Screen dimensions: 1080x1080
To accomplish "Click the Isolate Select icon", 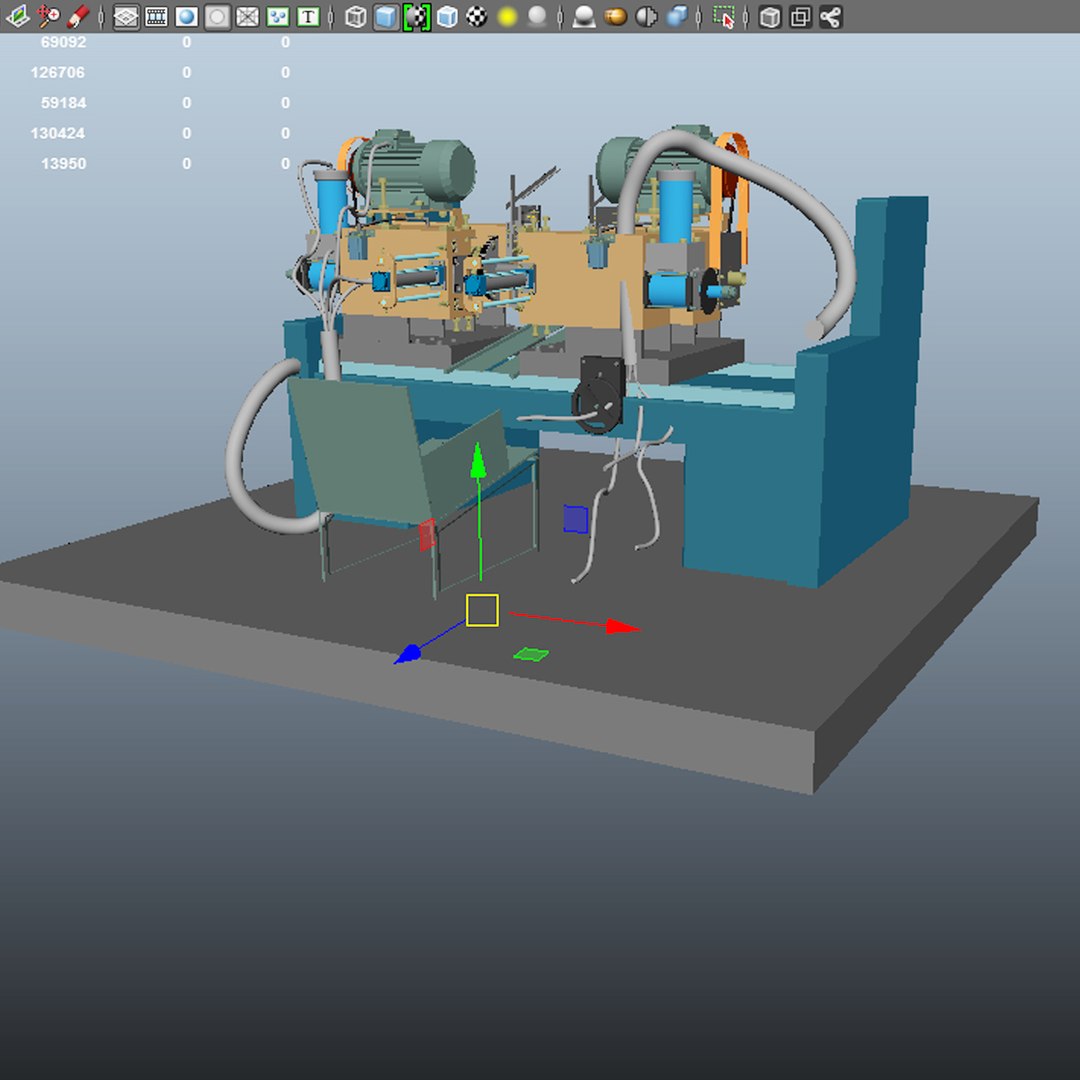I will click(723, 17).
